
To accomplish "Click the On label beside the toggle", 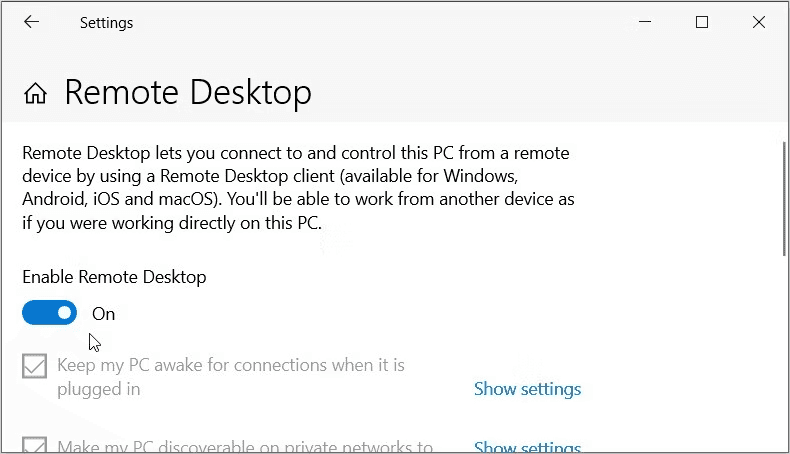I will [104, 314].
